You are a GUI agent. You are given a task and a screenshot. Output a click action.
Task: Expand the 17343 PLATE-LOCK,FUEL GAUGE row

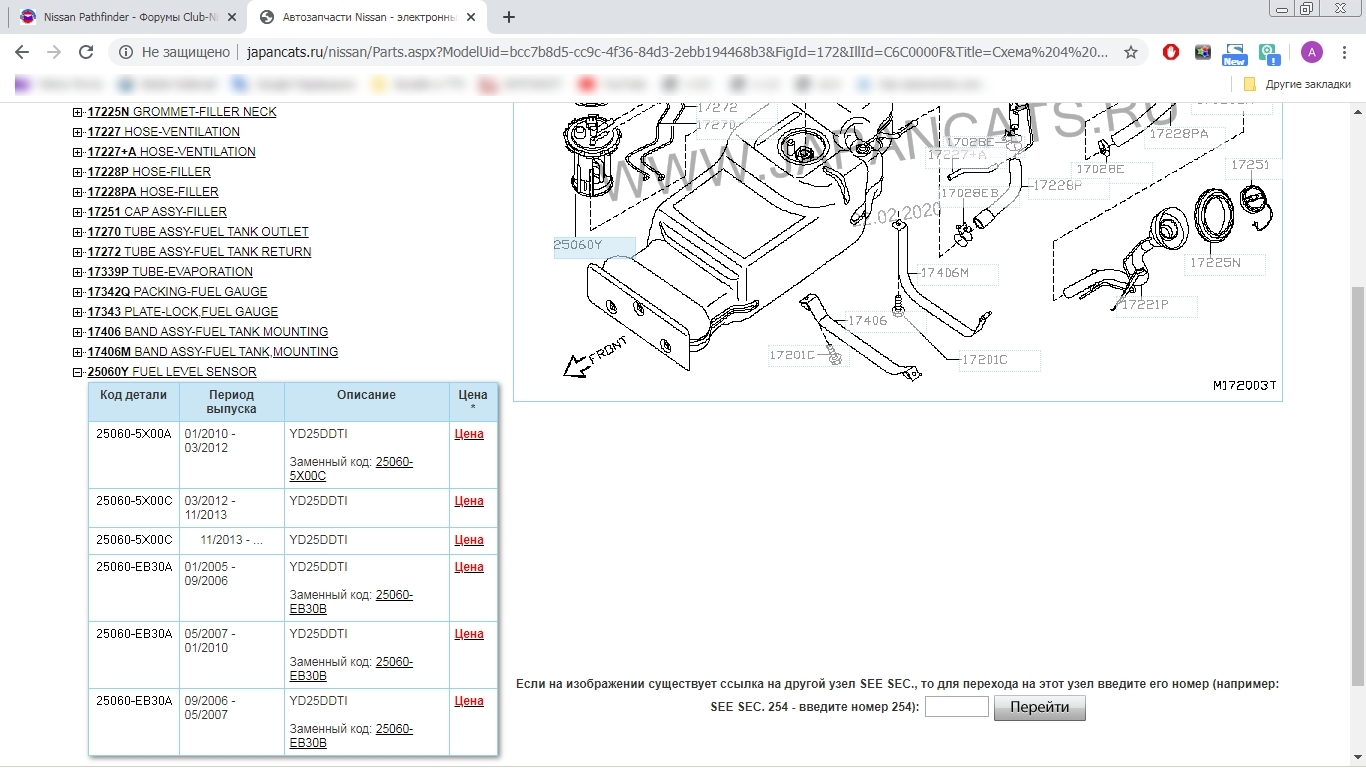pos(78,312)
